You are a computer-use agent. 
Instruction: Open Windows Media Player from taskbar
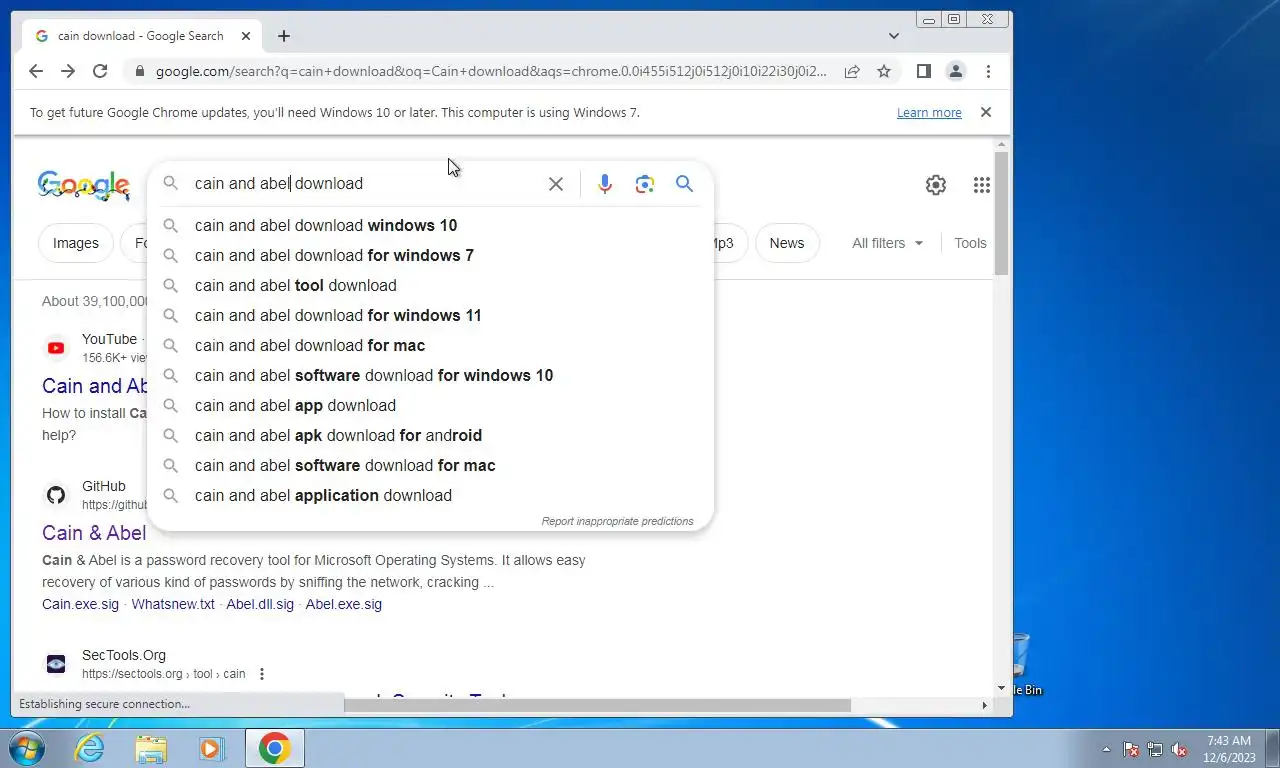pyautogui.click(x=212, y=748)
